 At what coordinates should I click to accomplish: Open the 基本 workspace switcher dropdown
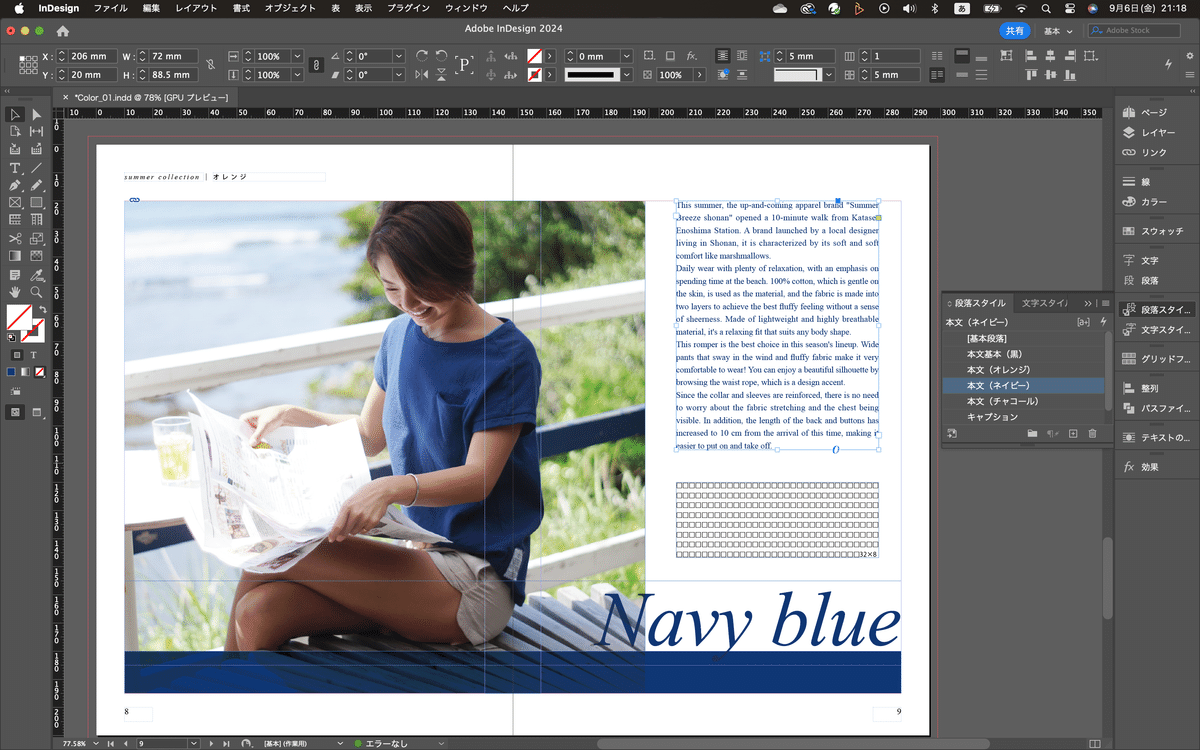1058,31
